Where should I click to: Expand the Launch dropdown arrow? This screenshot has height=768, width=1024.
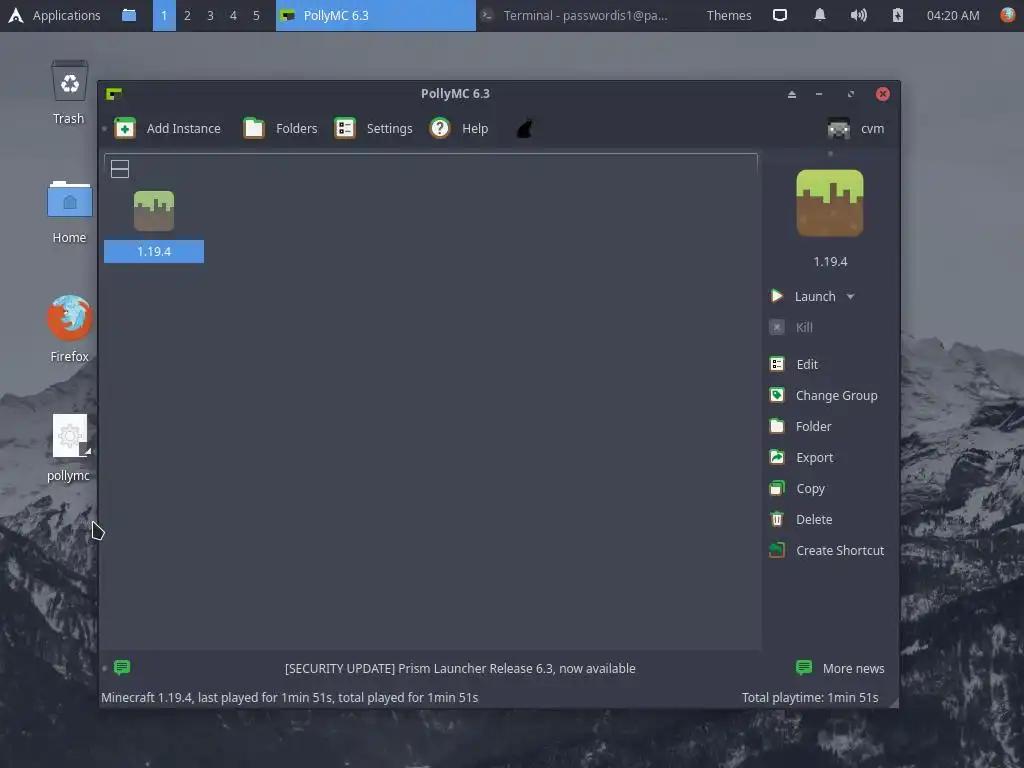[x=850, y=296]
